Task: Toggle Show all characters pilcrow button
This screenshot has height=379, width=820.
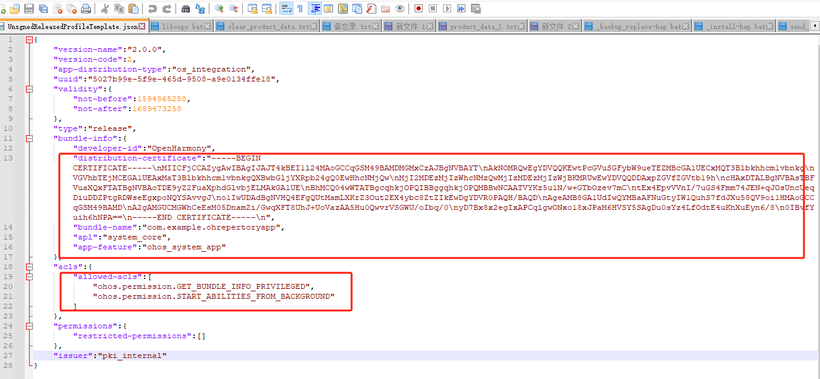Action: 300,9
